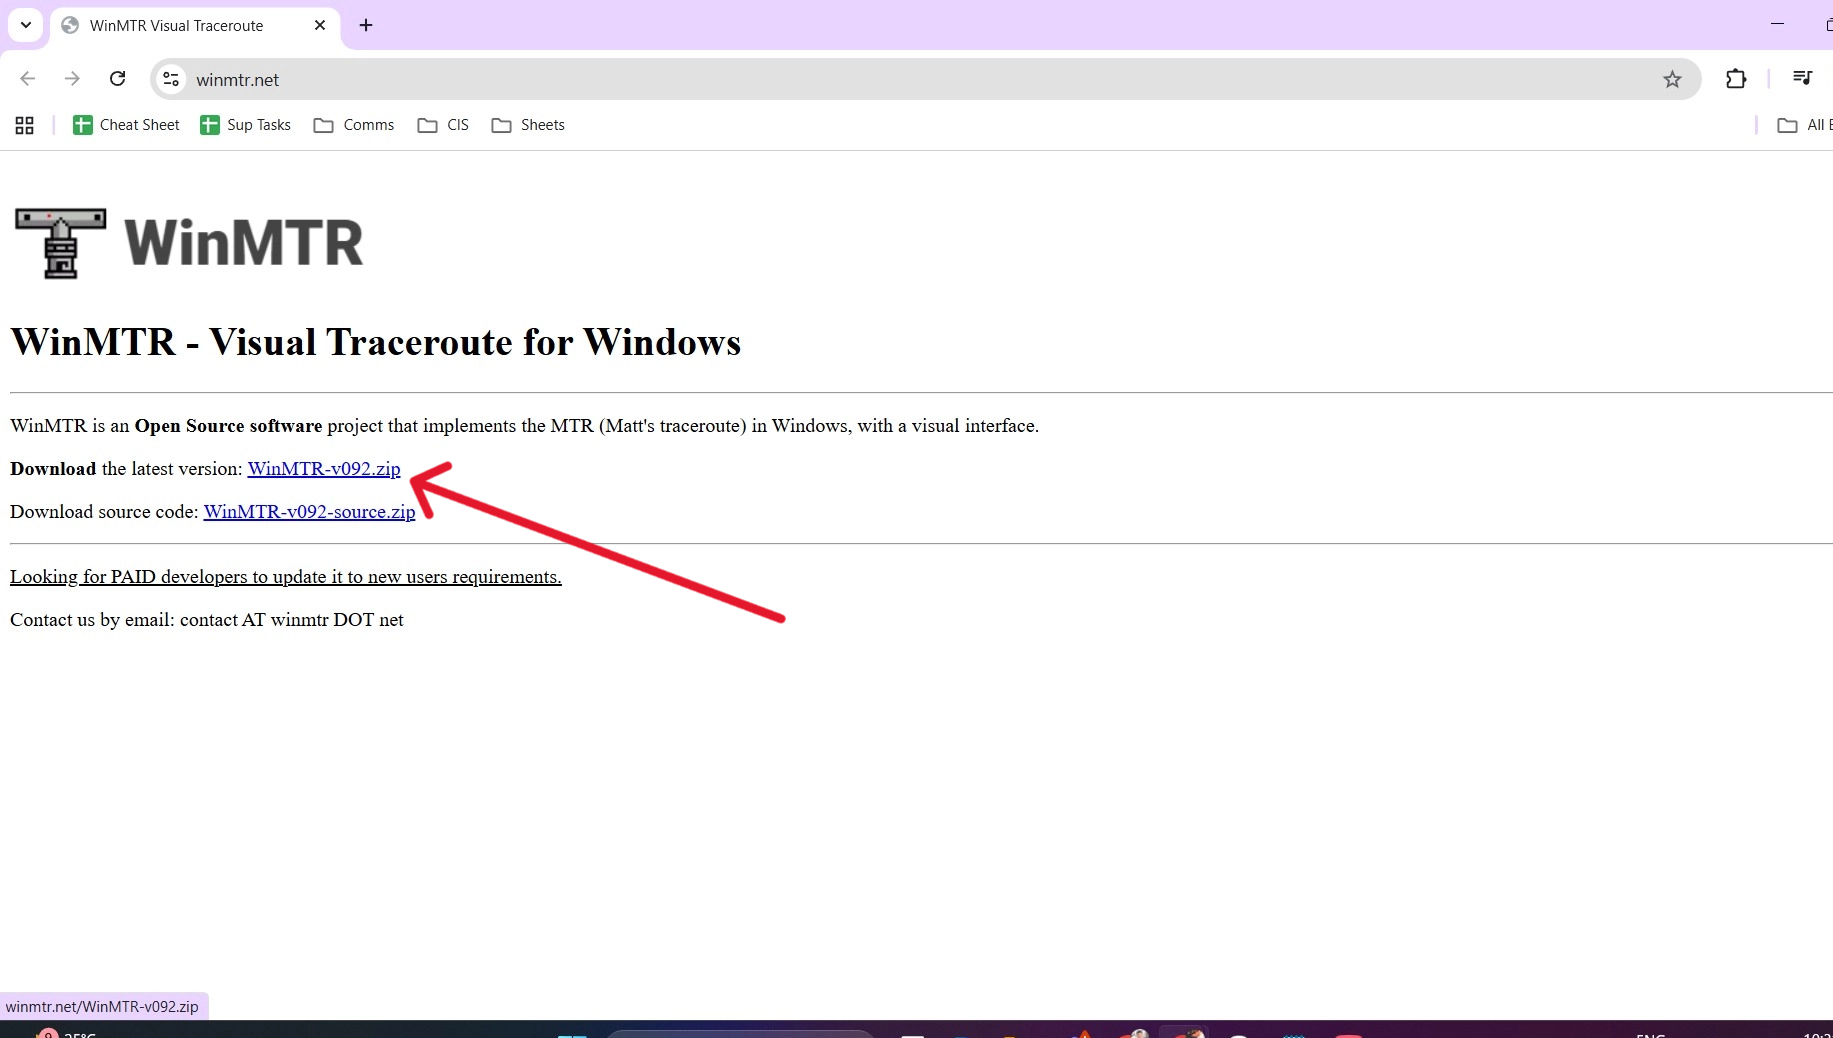Open the bookmarks apps grid icon
This screenshot has width=1833, height=1038.
pos(24,125)
